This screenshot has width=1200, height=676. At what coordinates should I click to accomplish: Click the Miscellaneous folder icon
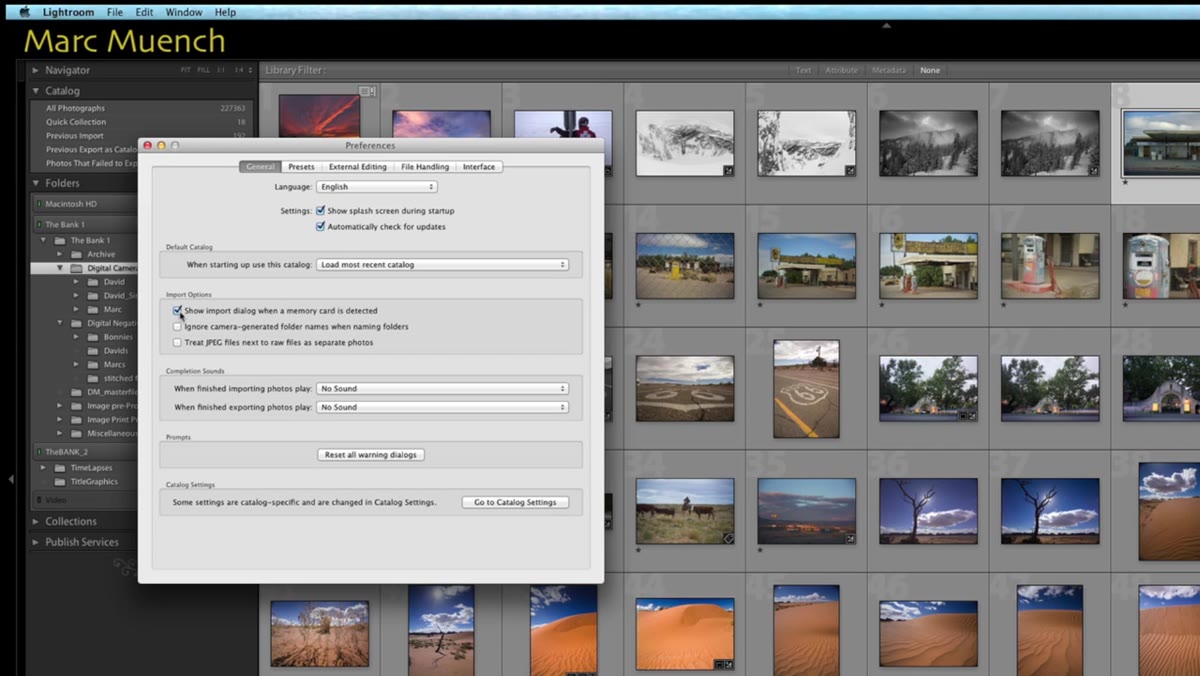point(76,433)
